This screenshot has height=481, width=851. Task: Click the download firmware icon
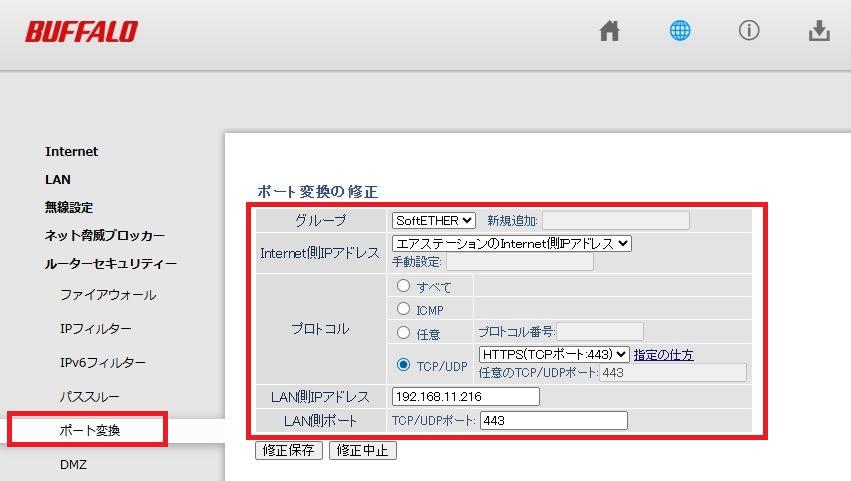pos(819,31)
